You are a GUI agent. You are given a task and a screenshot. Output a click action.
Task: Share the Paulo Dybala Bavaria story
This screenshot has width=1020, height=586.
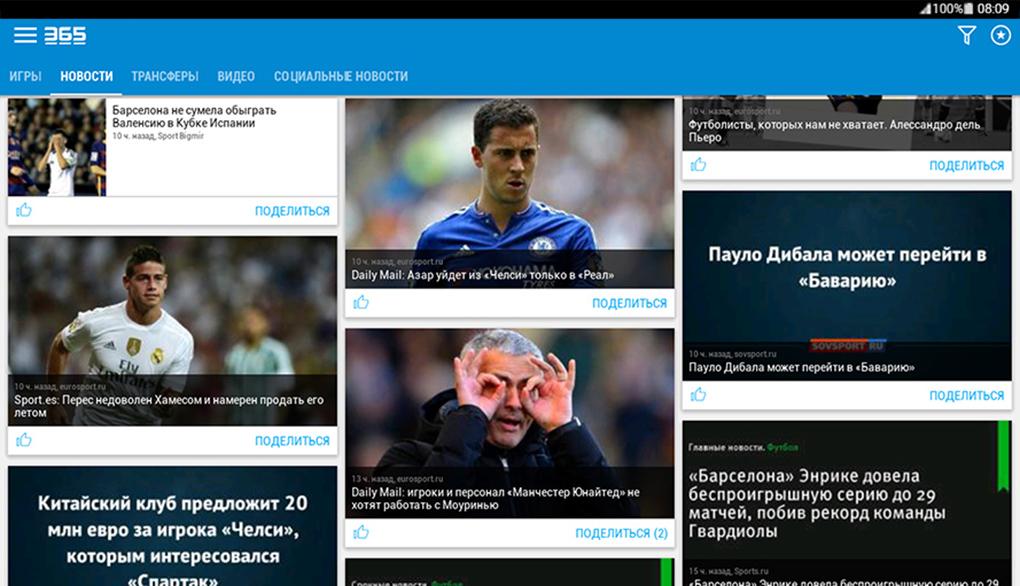(966, 396)
